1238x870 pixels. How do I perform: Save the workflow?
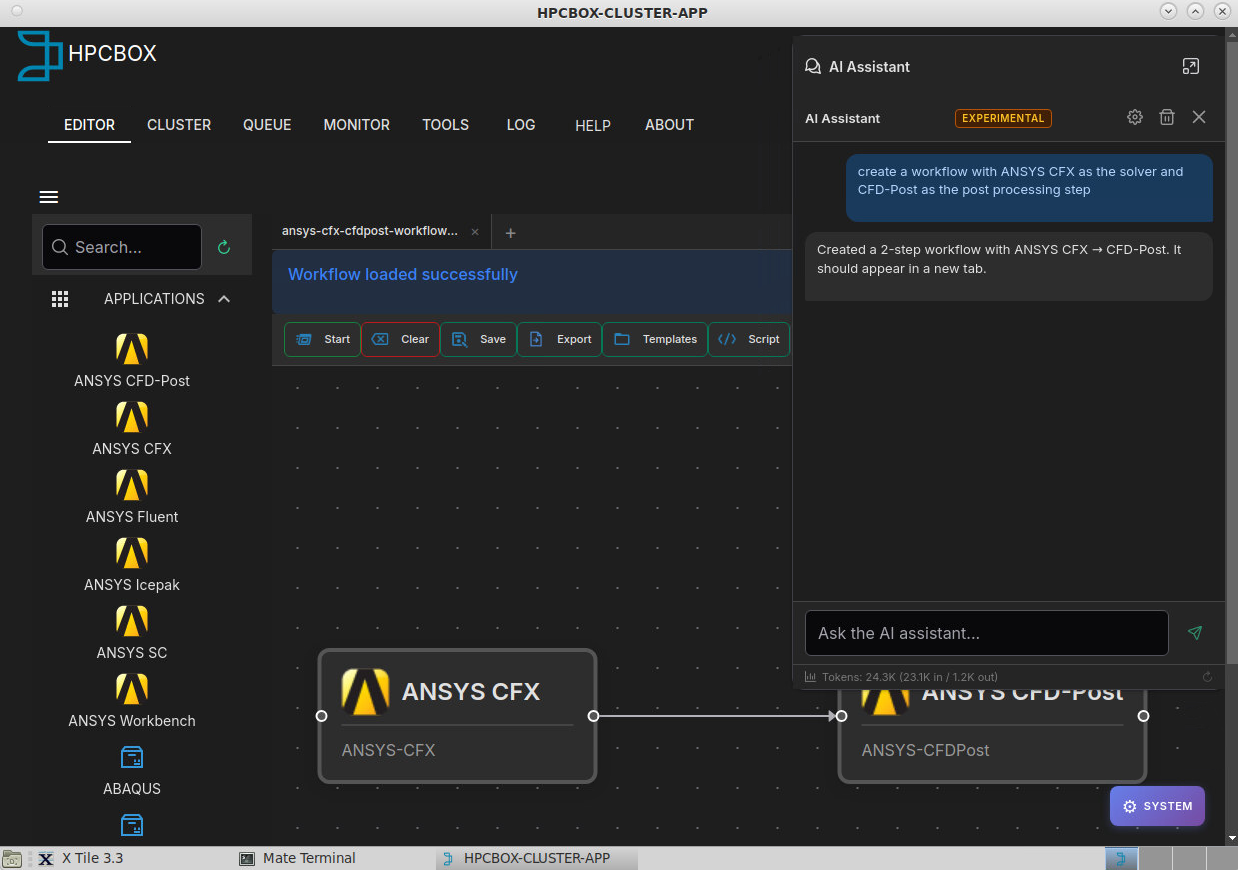pos(478,339)
